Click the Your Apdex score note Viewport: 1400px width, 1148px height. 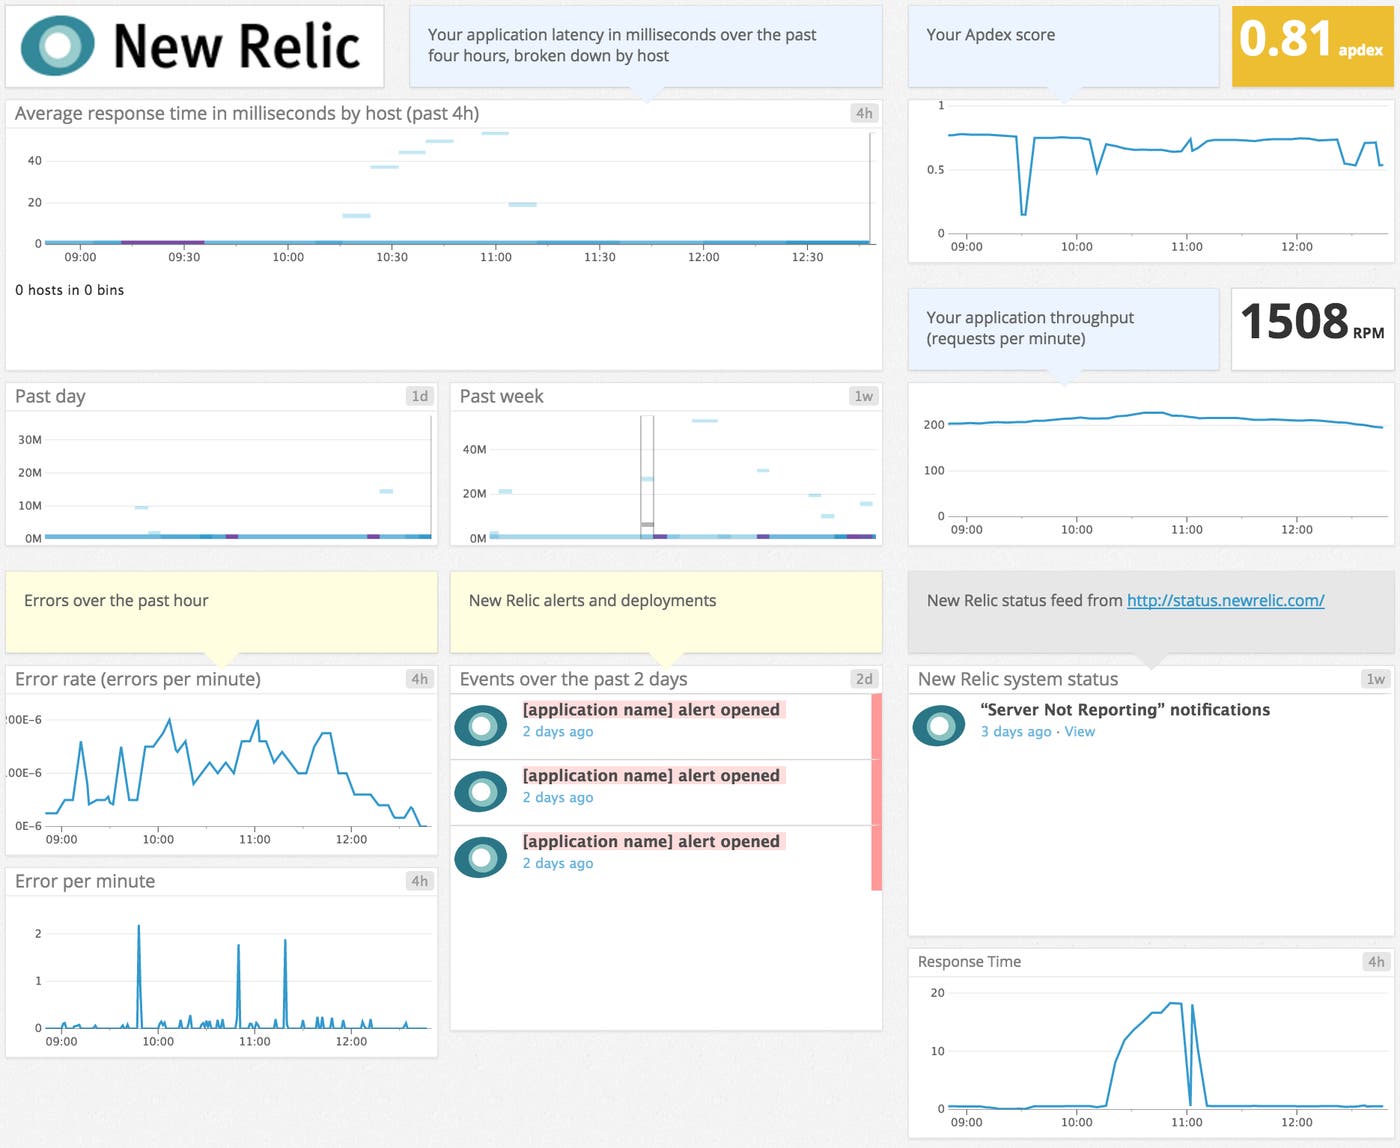[1063, 46]
